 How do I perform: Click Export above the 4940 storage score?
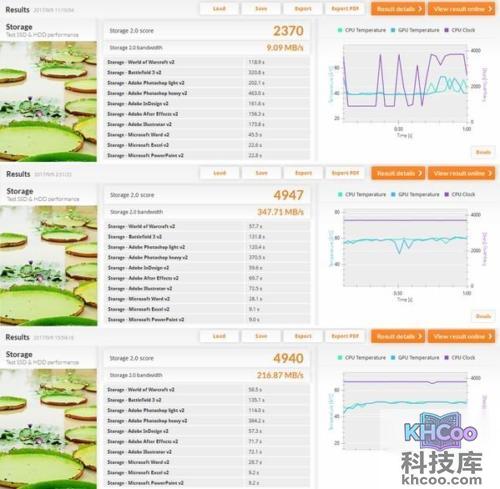coord(303,336)
